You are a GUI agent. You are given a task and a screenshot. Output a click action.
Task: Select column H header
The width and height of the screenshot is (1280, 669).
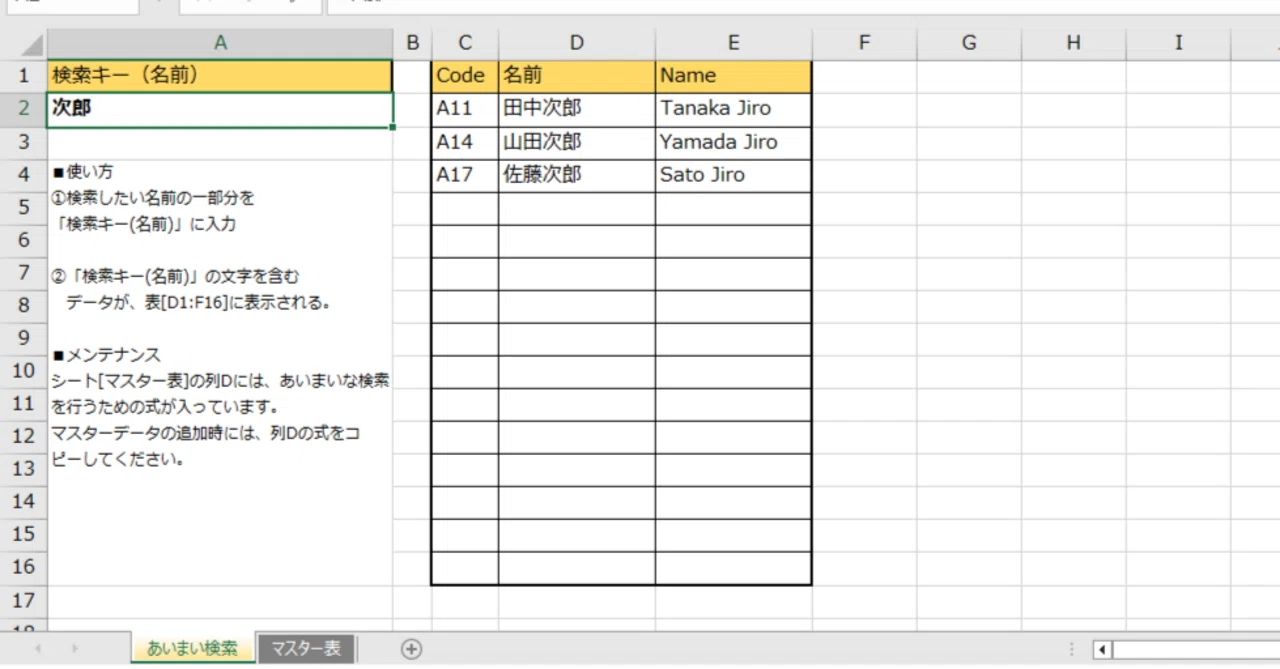pyautogui.click(x=1074, y=43)
